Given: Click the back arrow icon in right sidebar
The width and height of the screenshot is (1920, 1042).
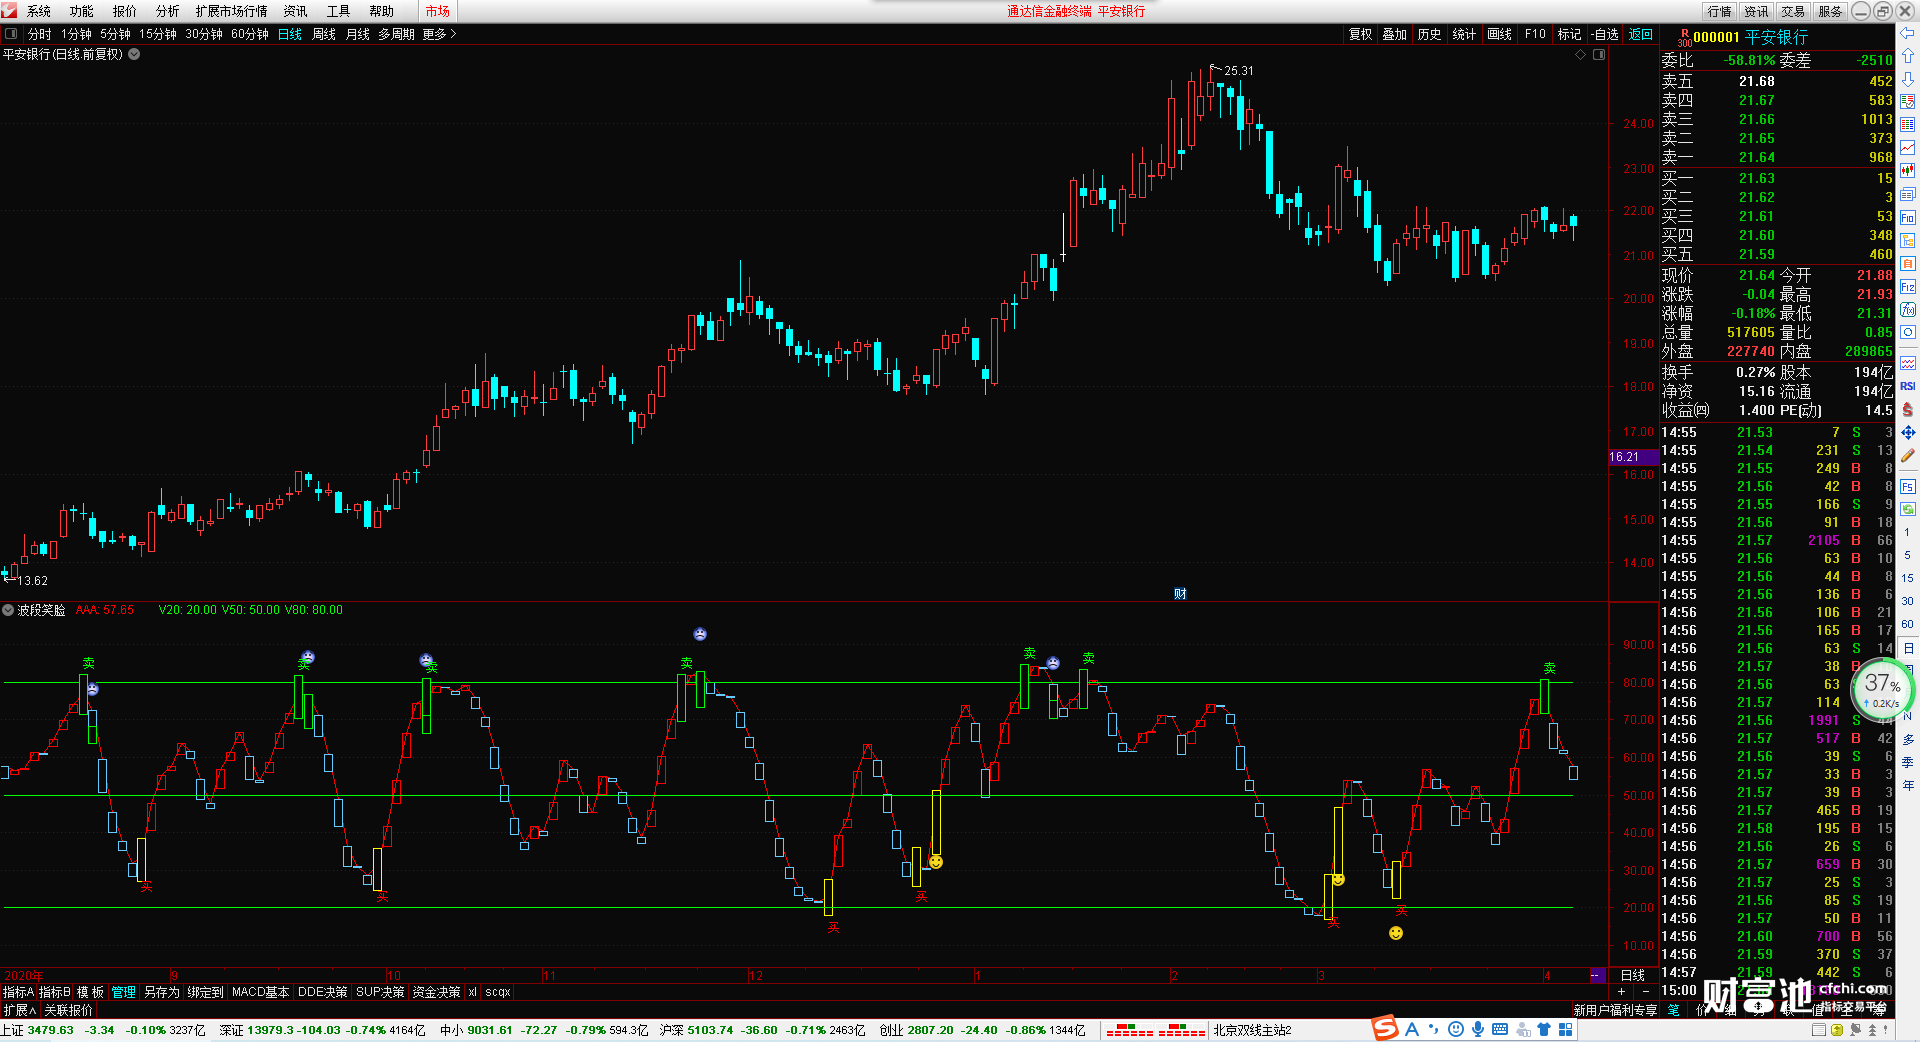Looking at the screenshot, I should tap(1907, 33).
